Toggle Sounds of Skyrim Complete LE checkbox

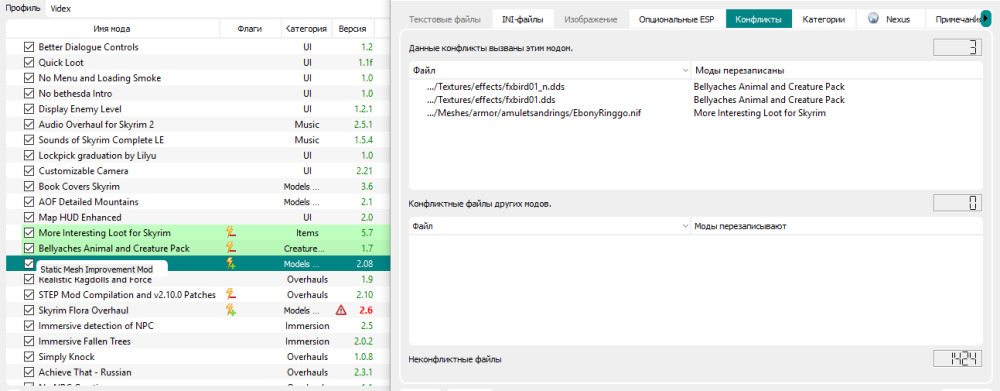click(28, 140)
